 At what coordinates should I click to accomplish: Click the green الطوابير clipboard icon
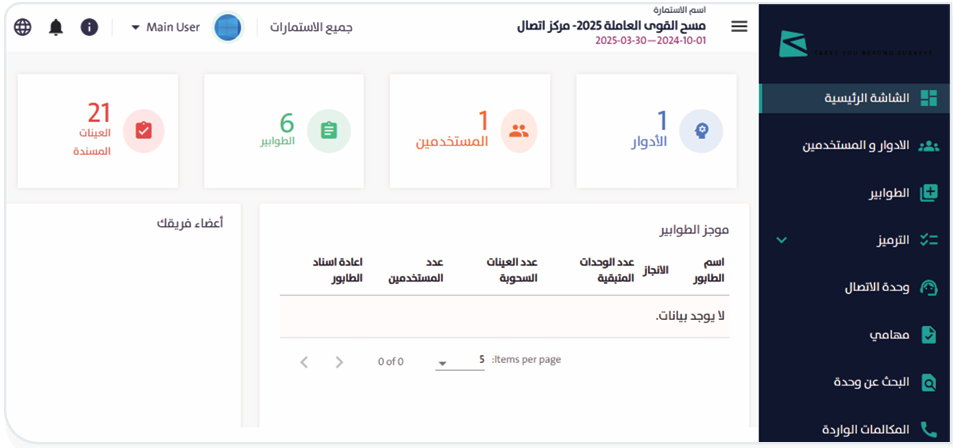tap(328, 131)
